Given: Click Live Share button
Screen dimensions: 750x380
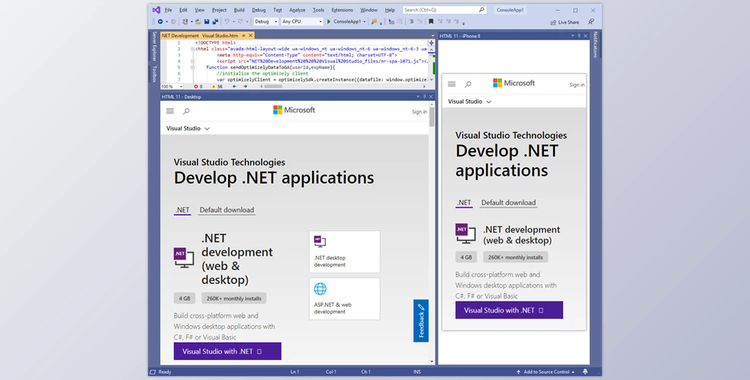Looking at the screenshot, I should pyautogui.click(x=564, y=22).
